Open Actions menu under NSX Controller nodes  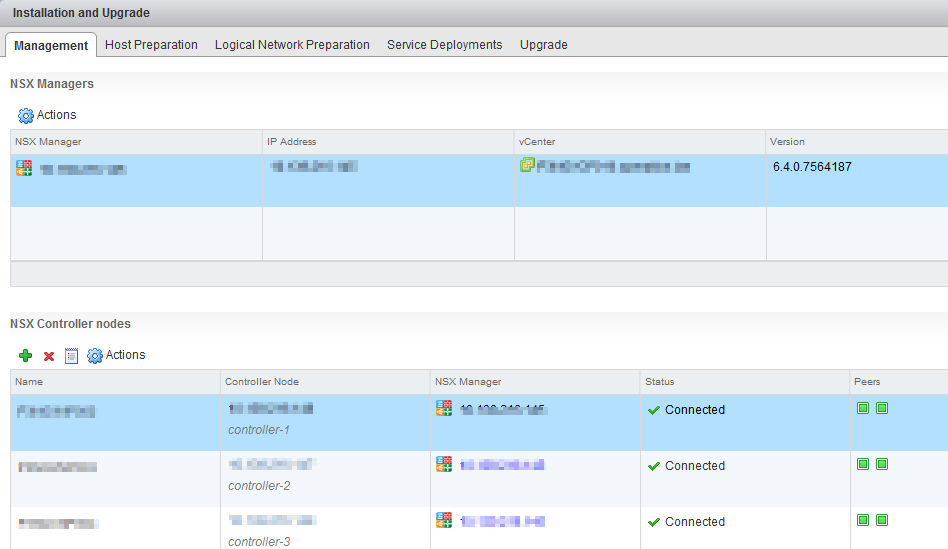coord(125,355)
